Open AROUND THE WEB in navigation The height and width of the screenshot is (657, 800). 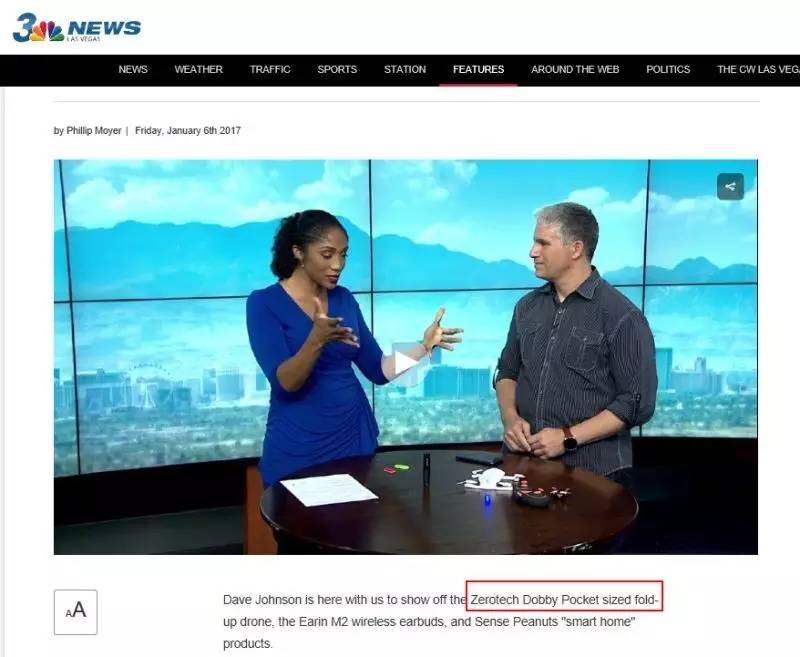pos(575,70)
